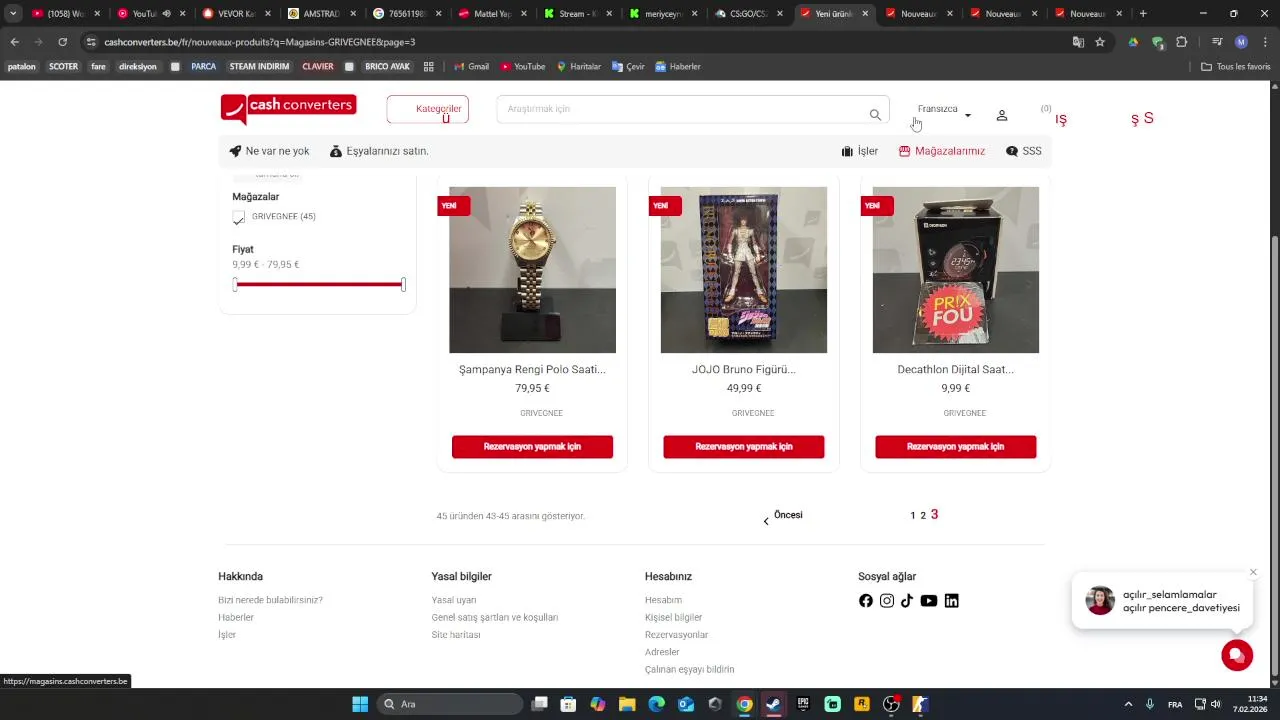Viewport: 1280px width, 720px height.
Task: Open Chrome extensions puzzle icon
Action: 1182,42
